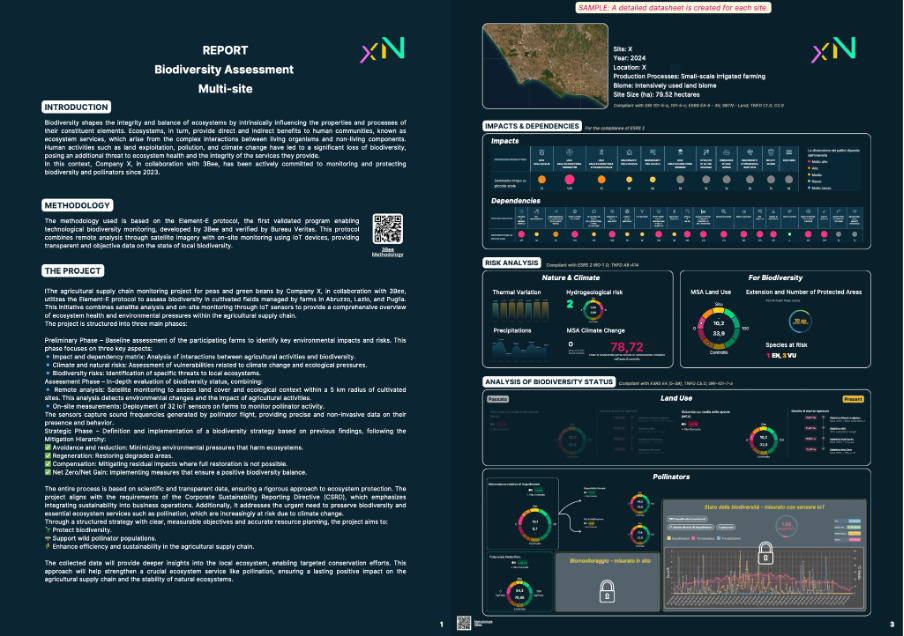Click the IMPACTS & DEPENDENCIES header label
The width and height of the screenshot is (904, 636).
[532, 126]
